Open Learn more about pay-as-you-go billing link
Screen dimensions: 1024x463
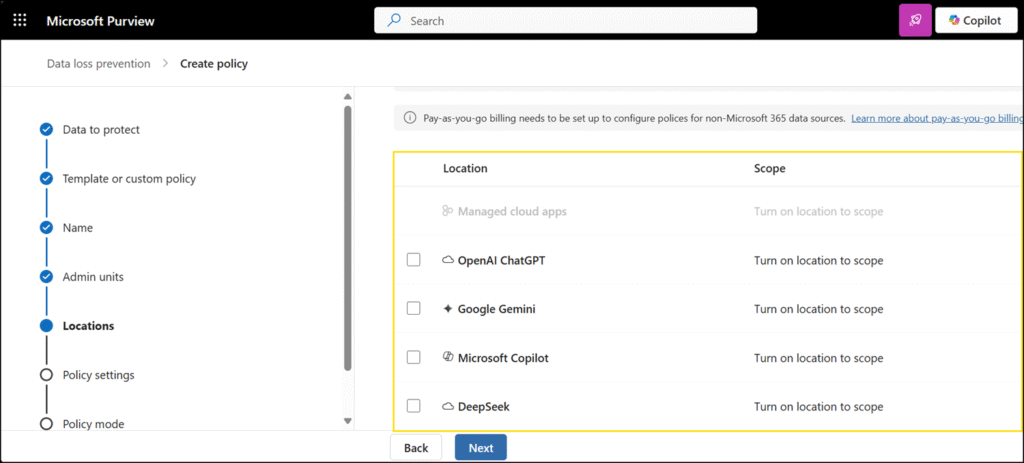(936, 118)
